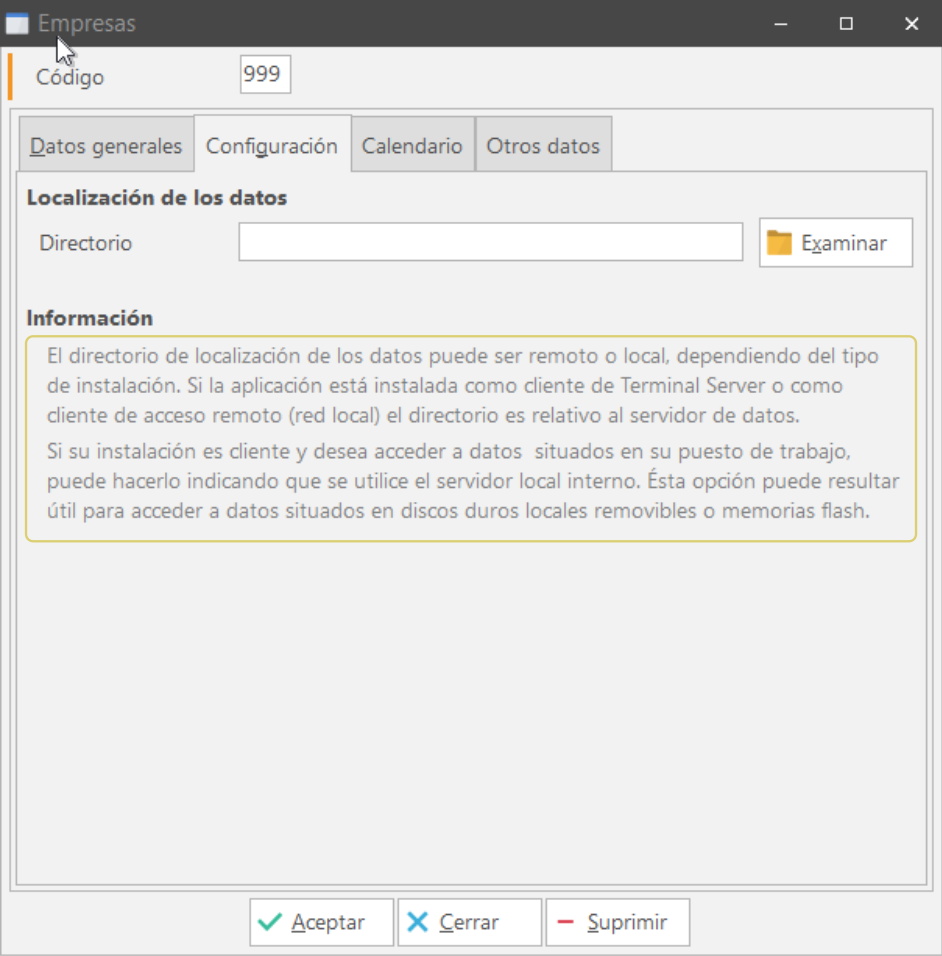Click the Código label
The image size is (942, 956).
pos(70,77)
